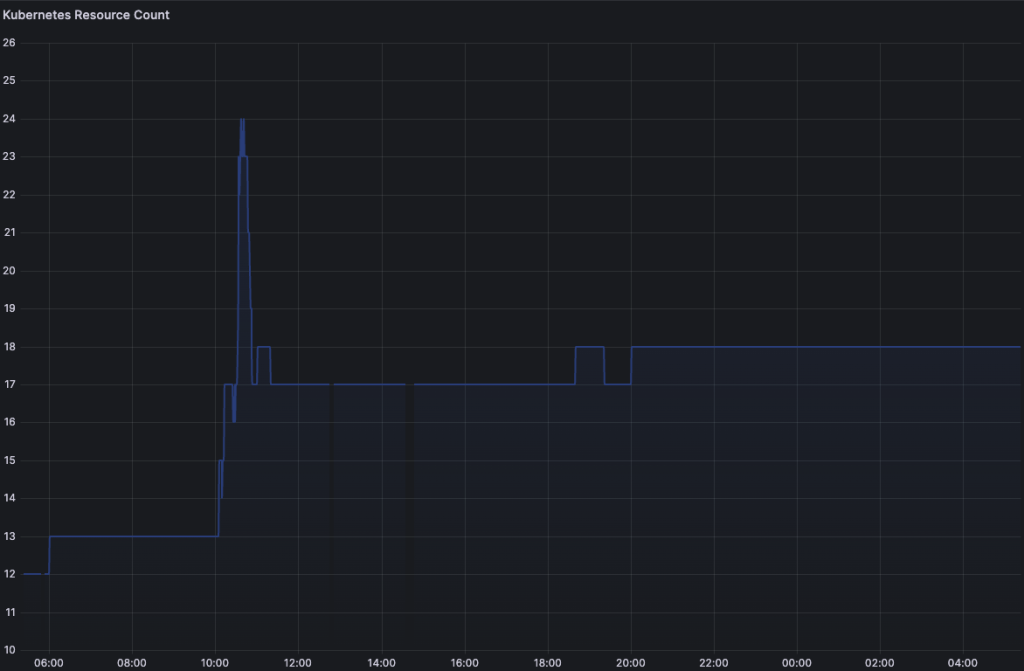The width and height of the screenshot is (1024, 671).
Task: Click the line at 18 above 22:00
Action: (x=713, y=347)
